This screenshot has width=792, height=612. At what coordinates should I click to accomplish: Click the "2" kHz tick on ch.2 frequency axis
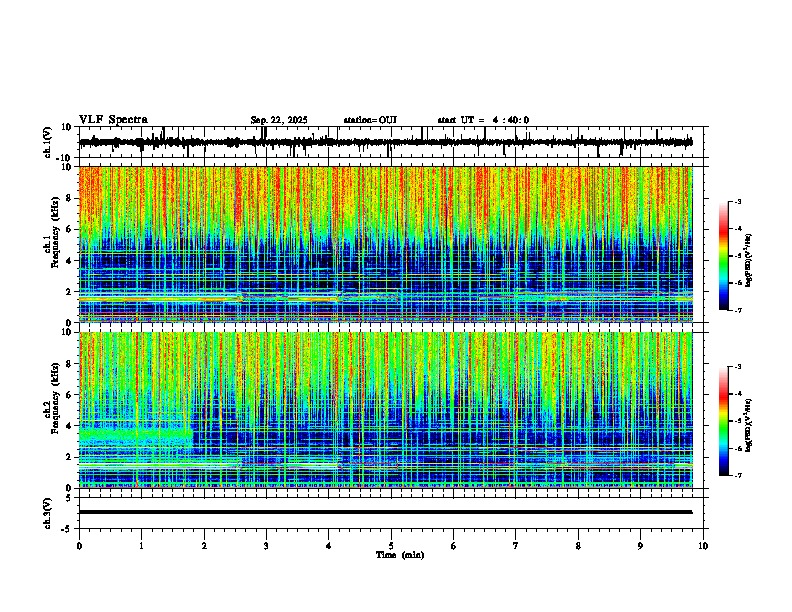click(70, 457)
